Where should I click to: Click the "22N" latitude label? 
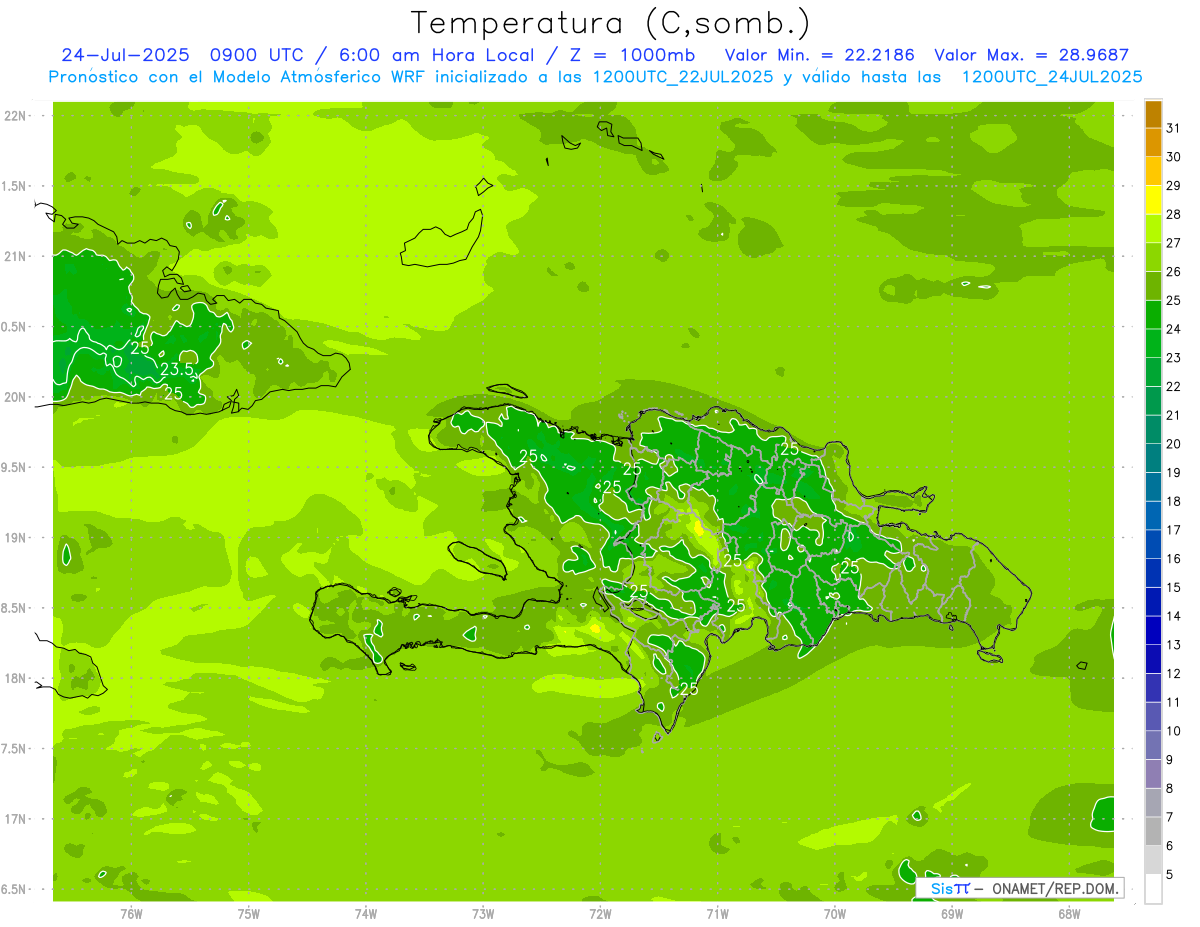tap(15, 116)
